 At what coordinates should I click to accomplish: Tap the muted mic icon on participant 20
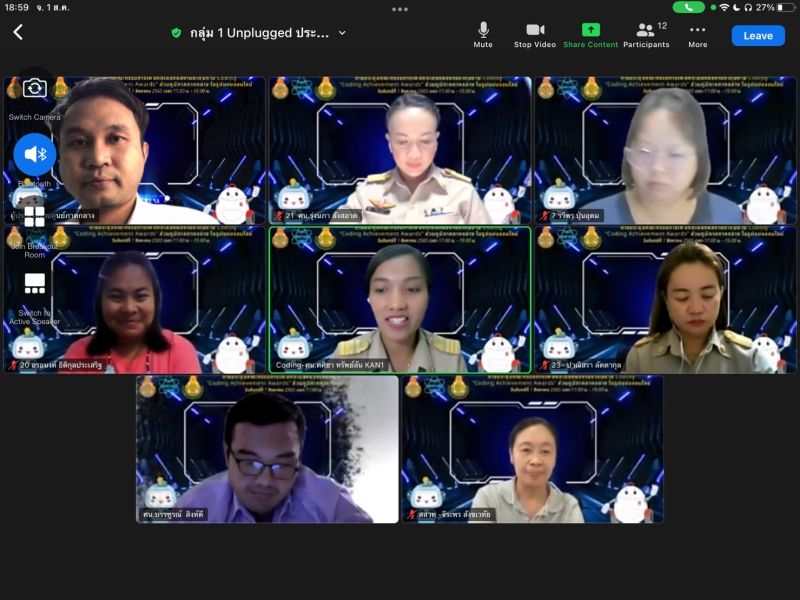(14, 365)
